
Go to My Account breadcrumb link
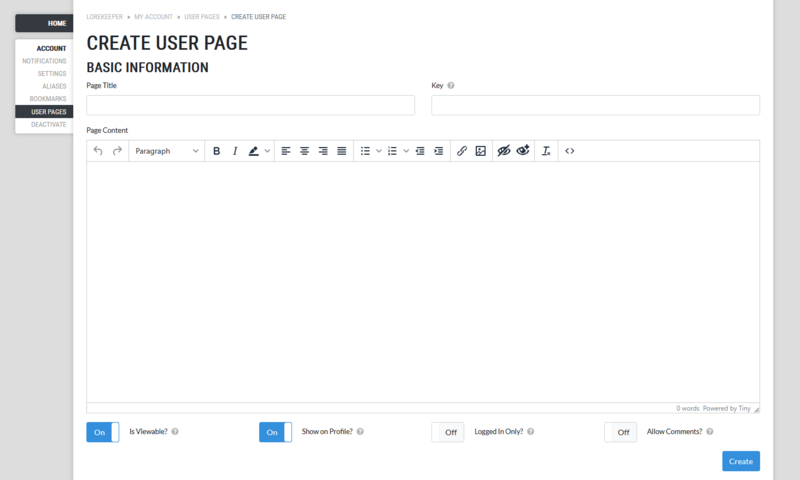(154, 17)
